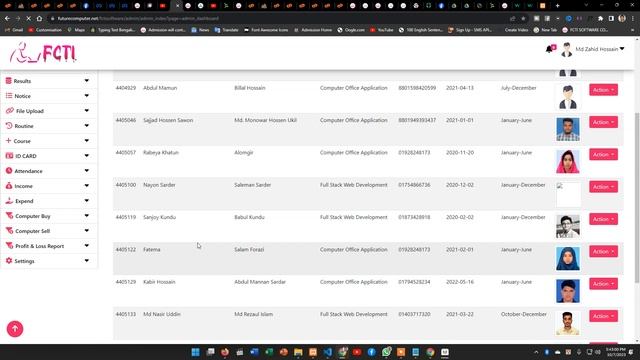Open Action dropdown for Kabir Hossain
640x360 pixels.
click(603, 284)
